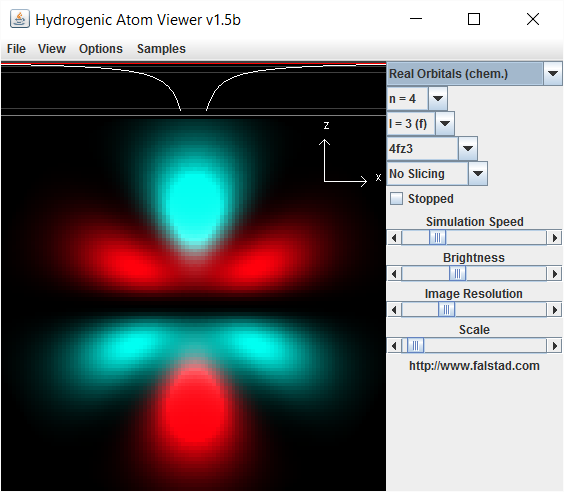Click Scale slider right arrow
Screen dimensions: 564x492
pyautogui.click(x=554, y=346)
